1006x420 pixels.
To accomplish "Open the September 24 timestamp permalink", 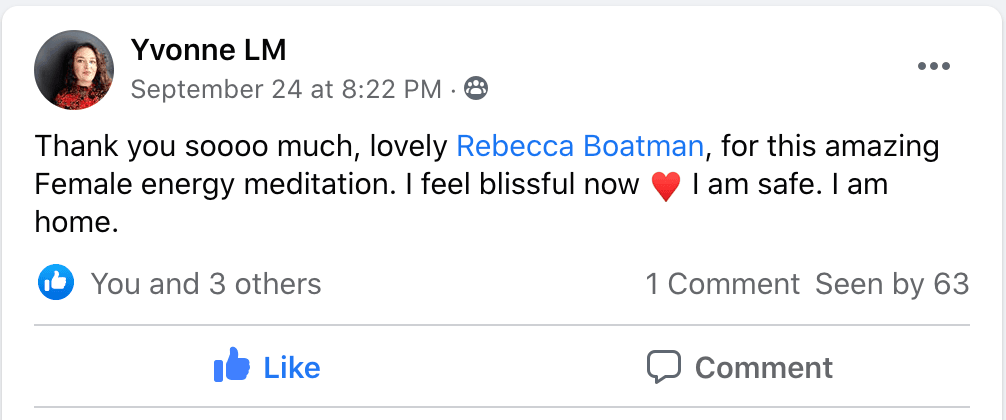I will click(286, 90).
